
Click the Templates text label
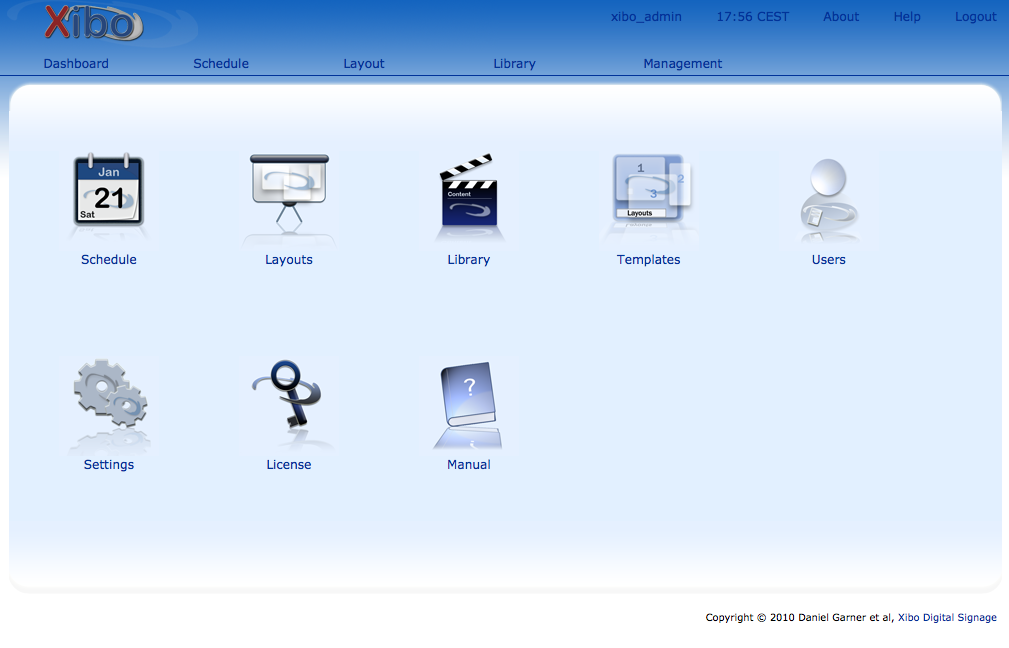point(648,259)
